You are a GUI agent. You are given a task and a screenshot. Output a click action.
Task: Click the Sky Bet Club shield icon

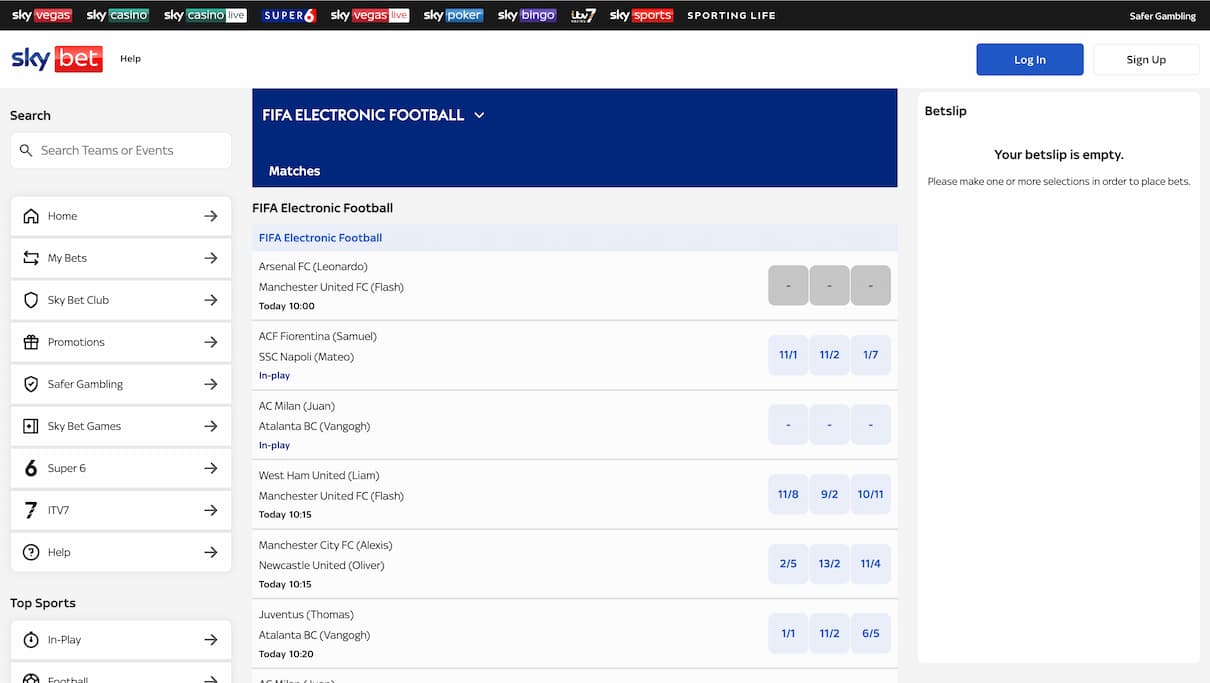click(31, 300)
